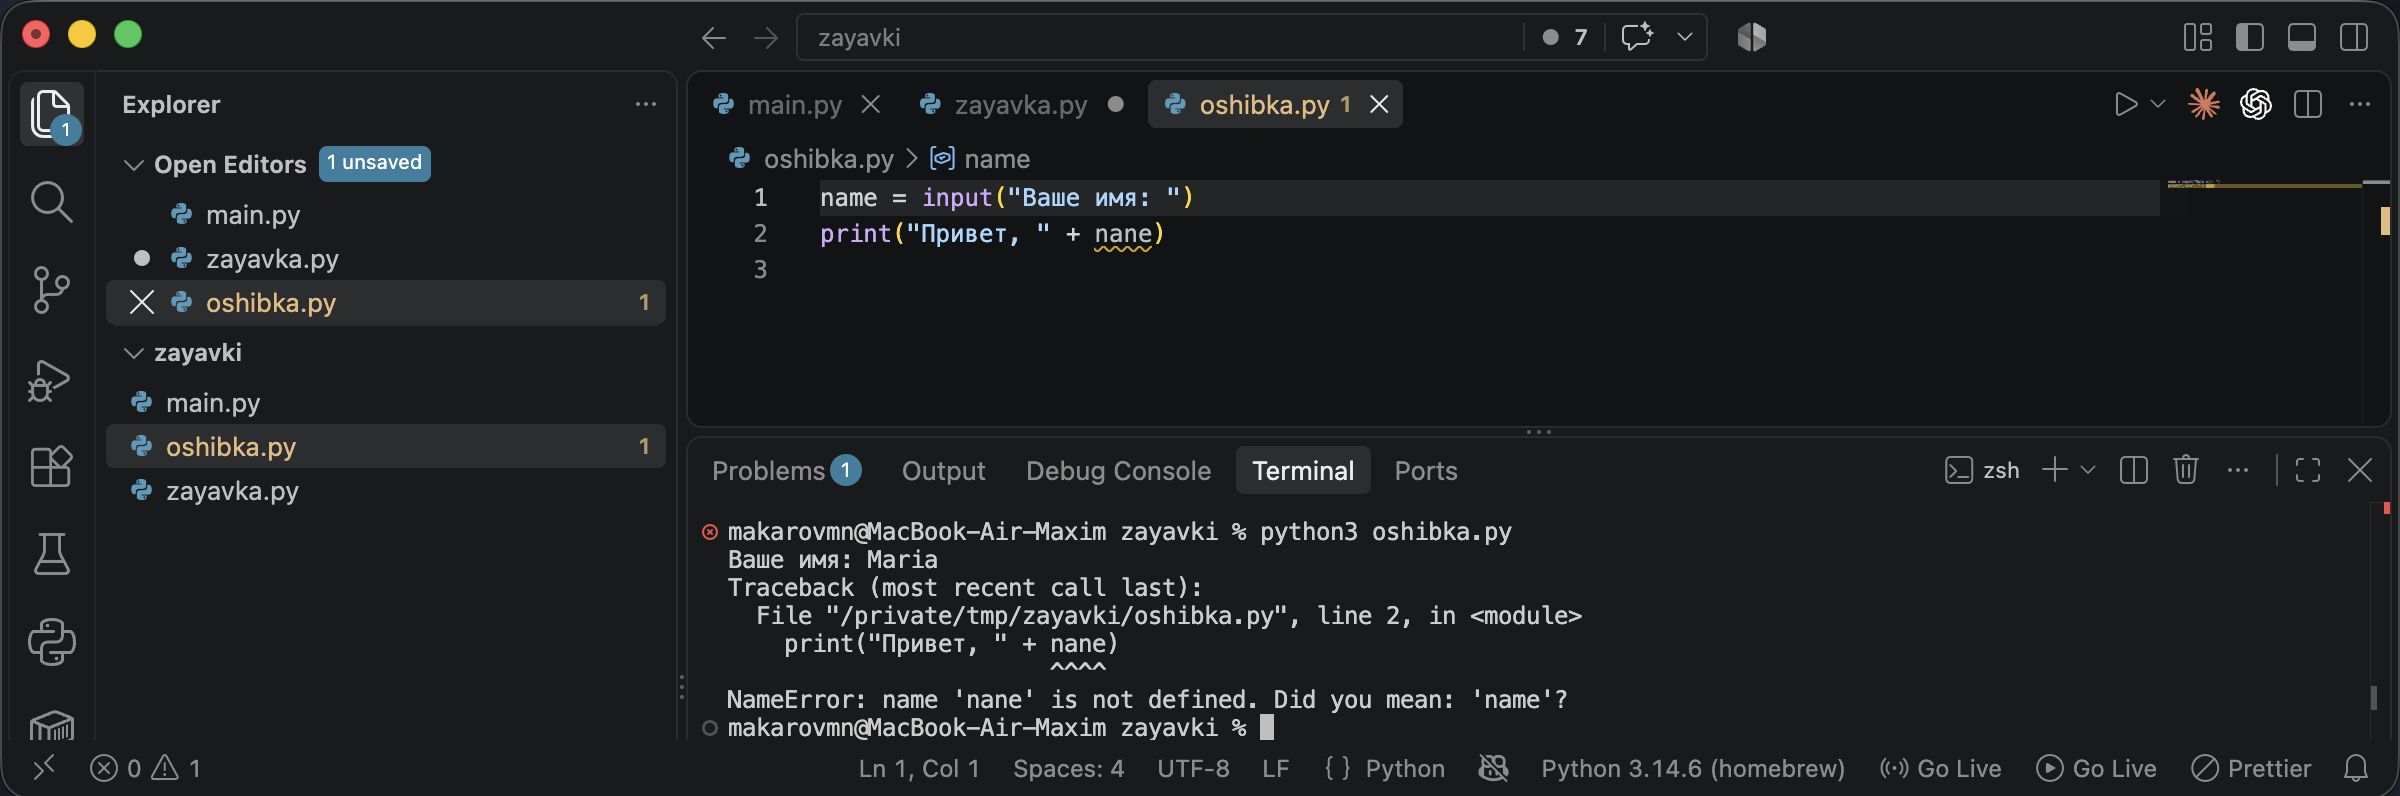Open the Run and Debug view

click(50, 380)
